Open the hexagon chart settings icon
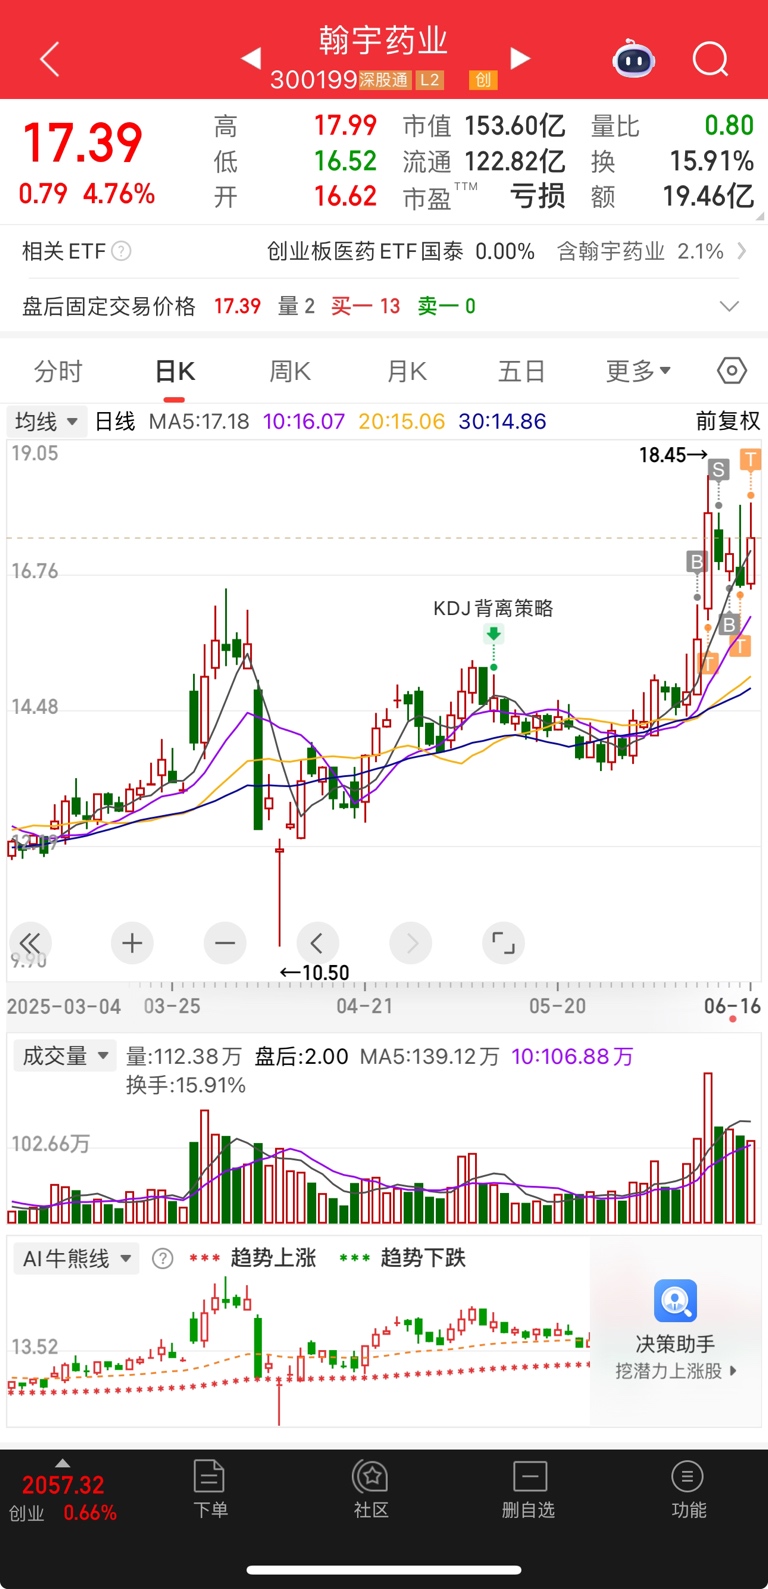The image size is (768, 1589). (x=732, y=371)
